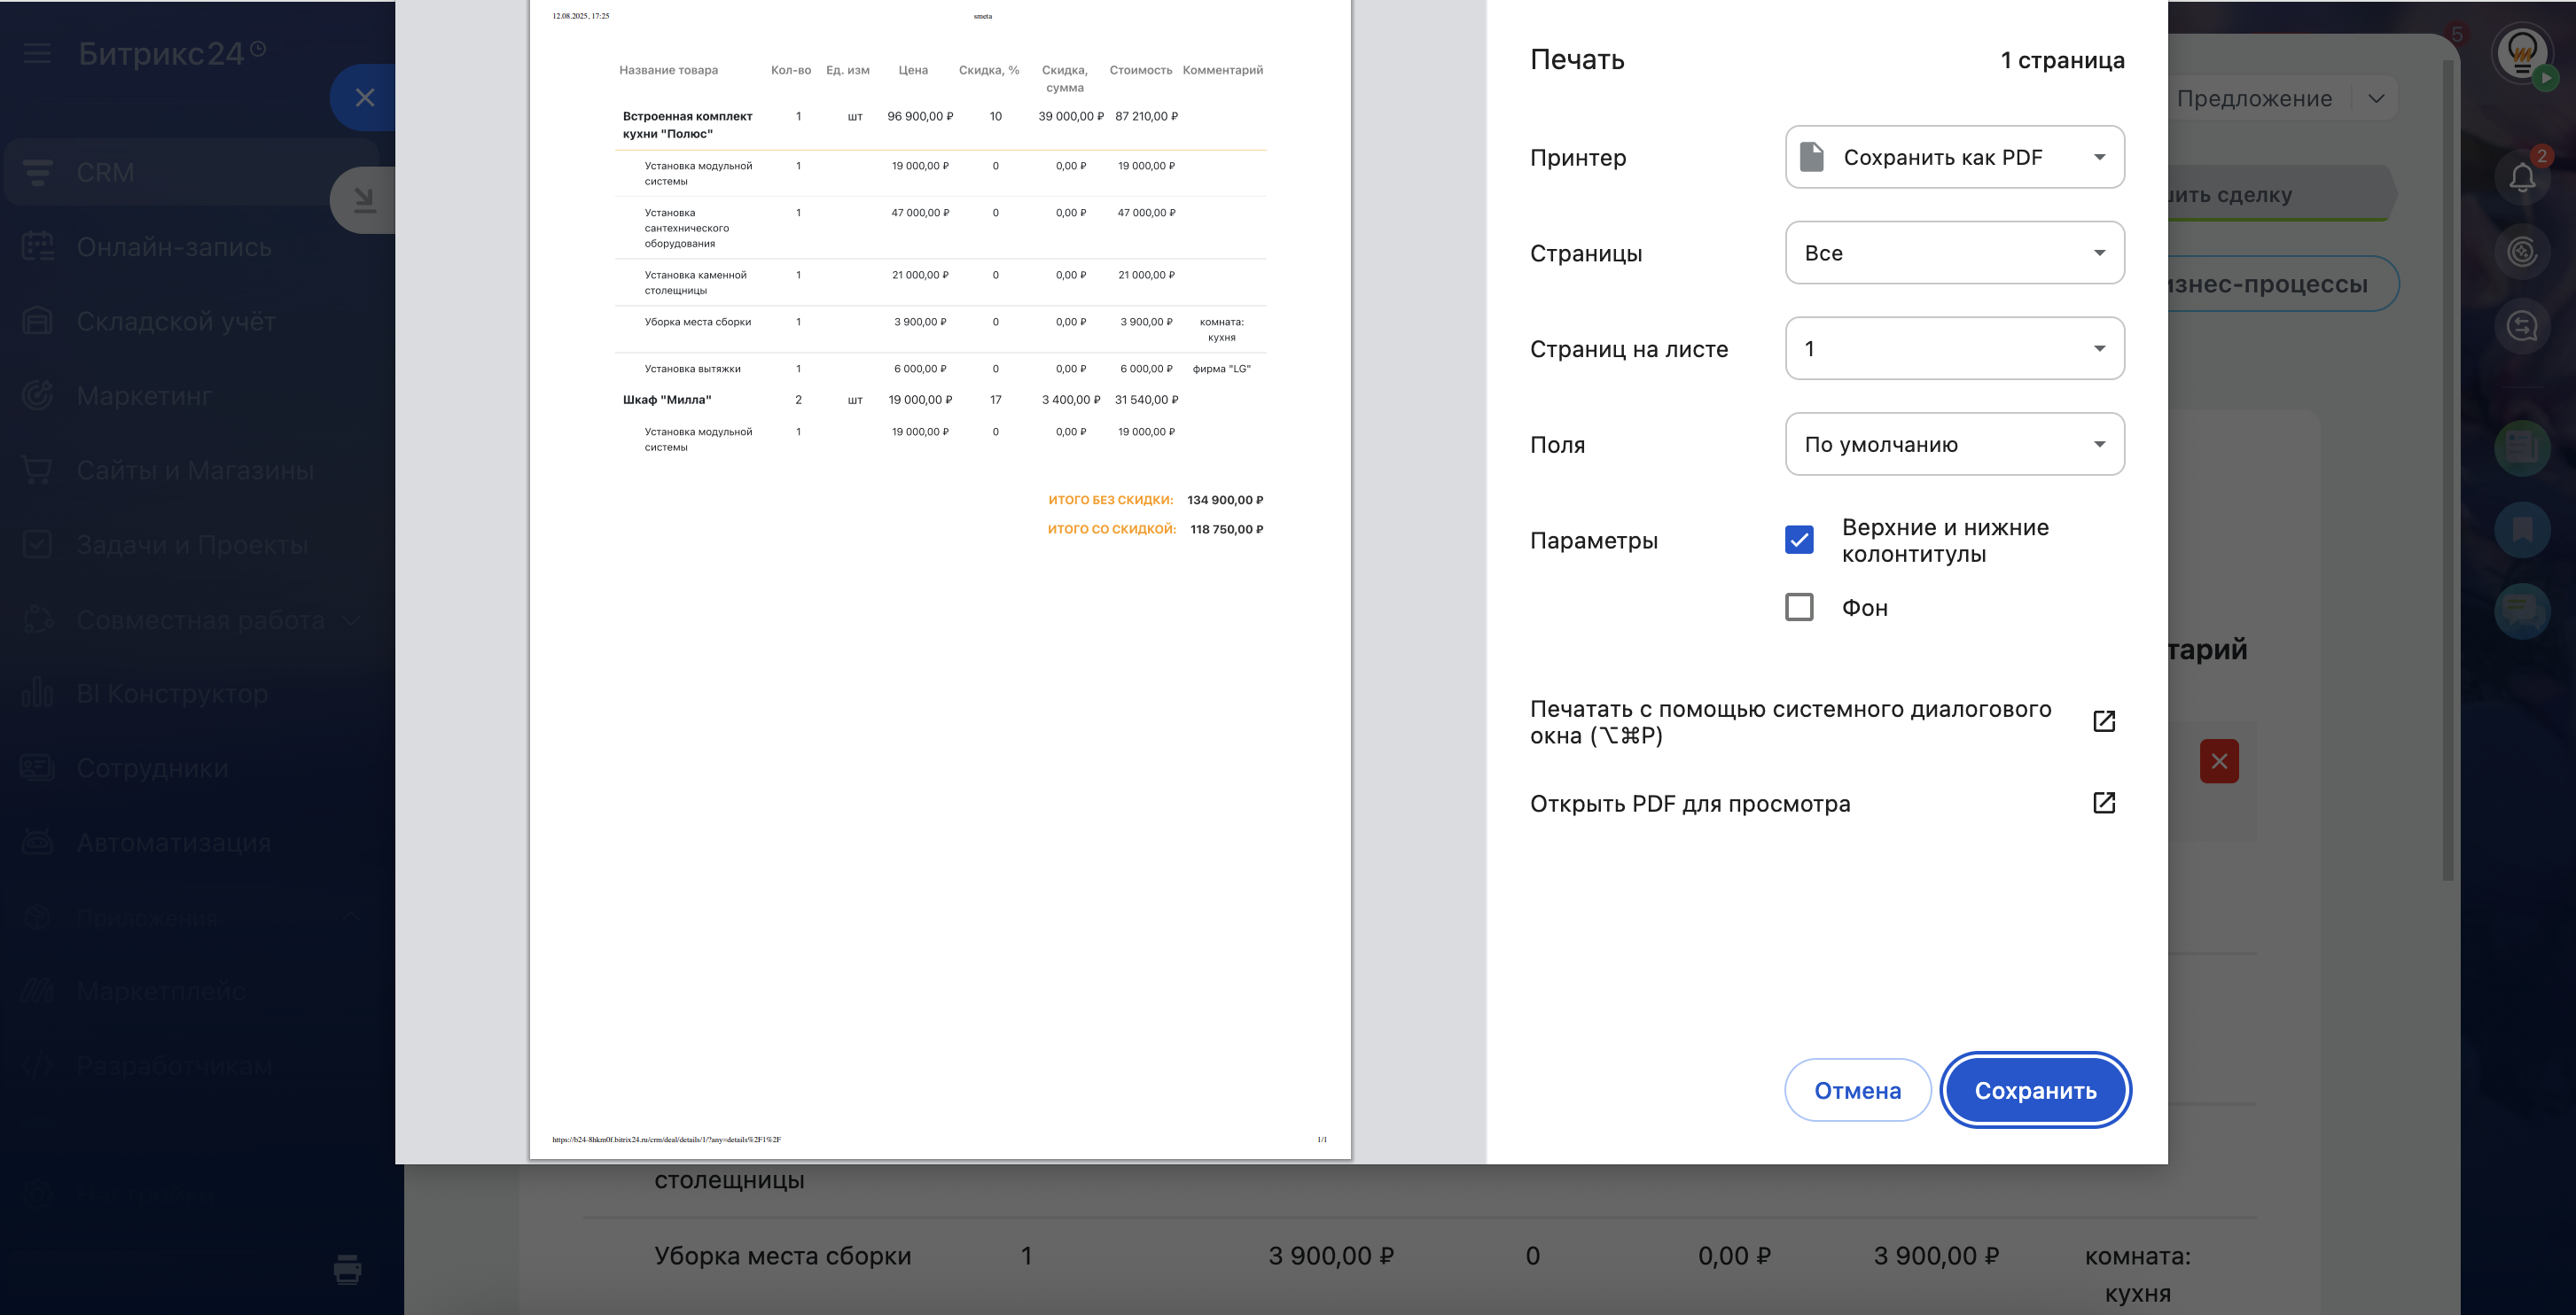Open system print dialog external link icon
Image resolution: width=2576 pixels, height=1315 pixels.
[2103, 721]
